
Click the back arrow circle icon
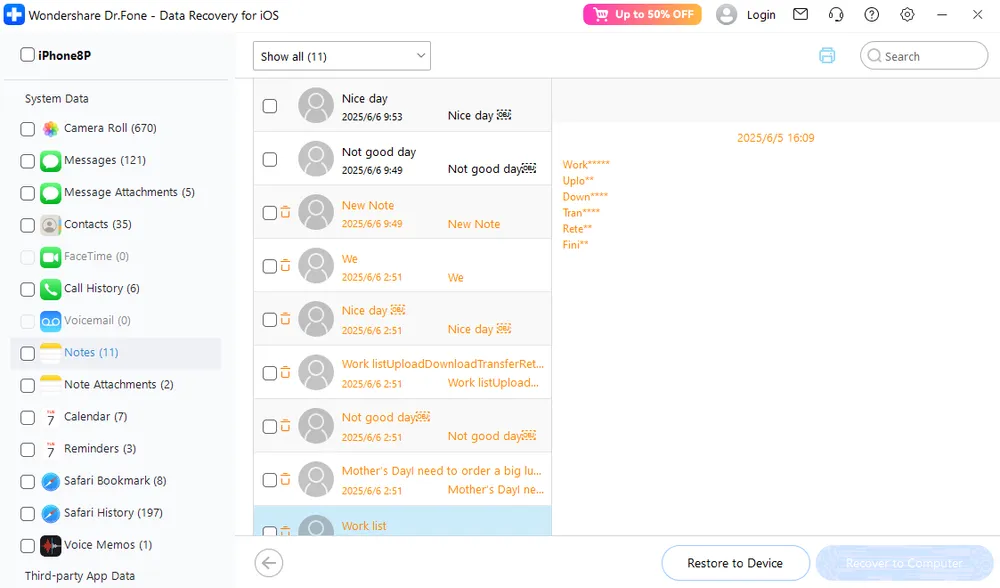click(x=268, y=563)
